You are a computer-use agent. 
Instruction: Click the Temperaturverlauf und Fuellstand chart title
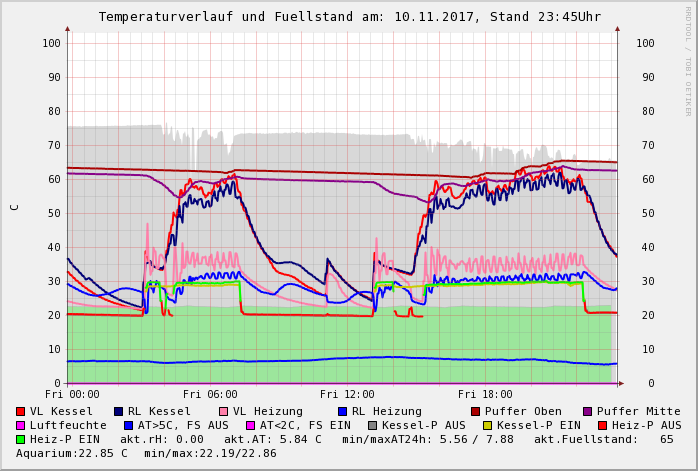(349, 17)
